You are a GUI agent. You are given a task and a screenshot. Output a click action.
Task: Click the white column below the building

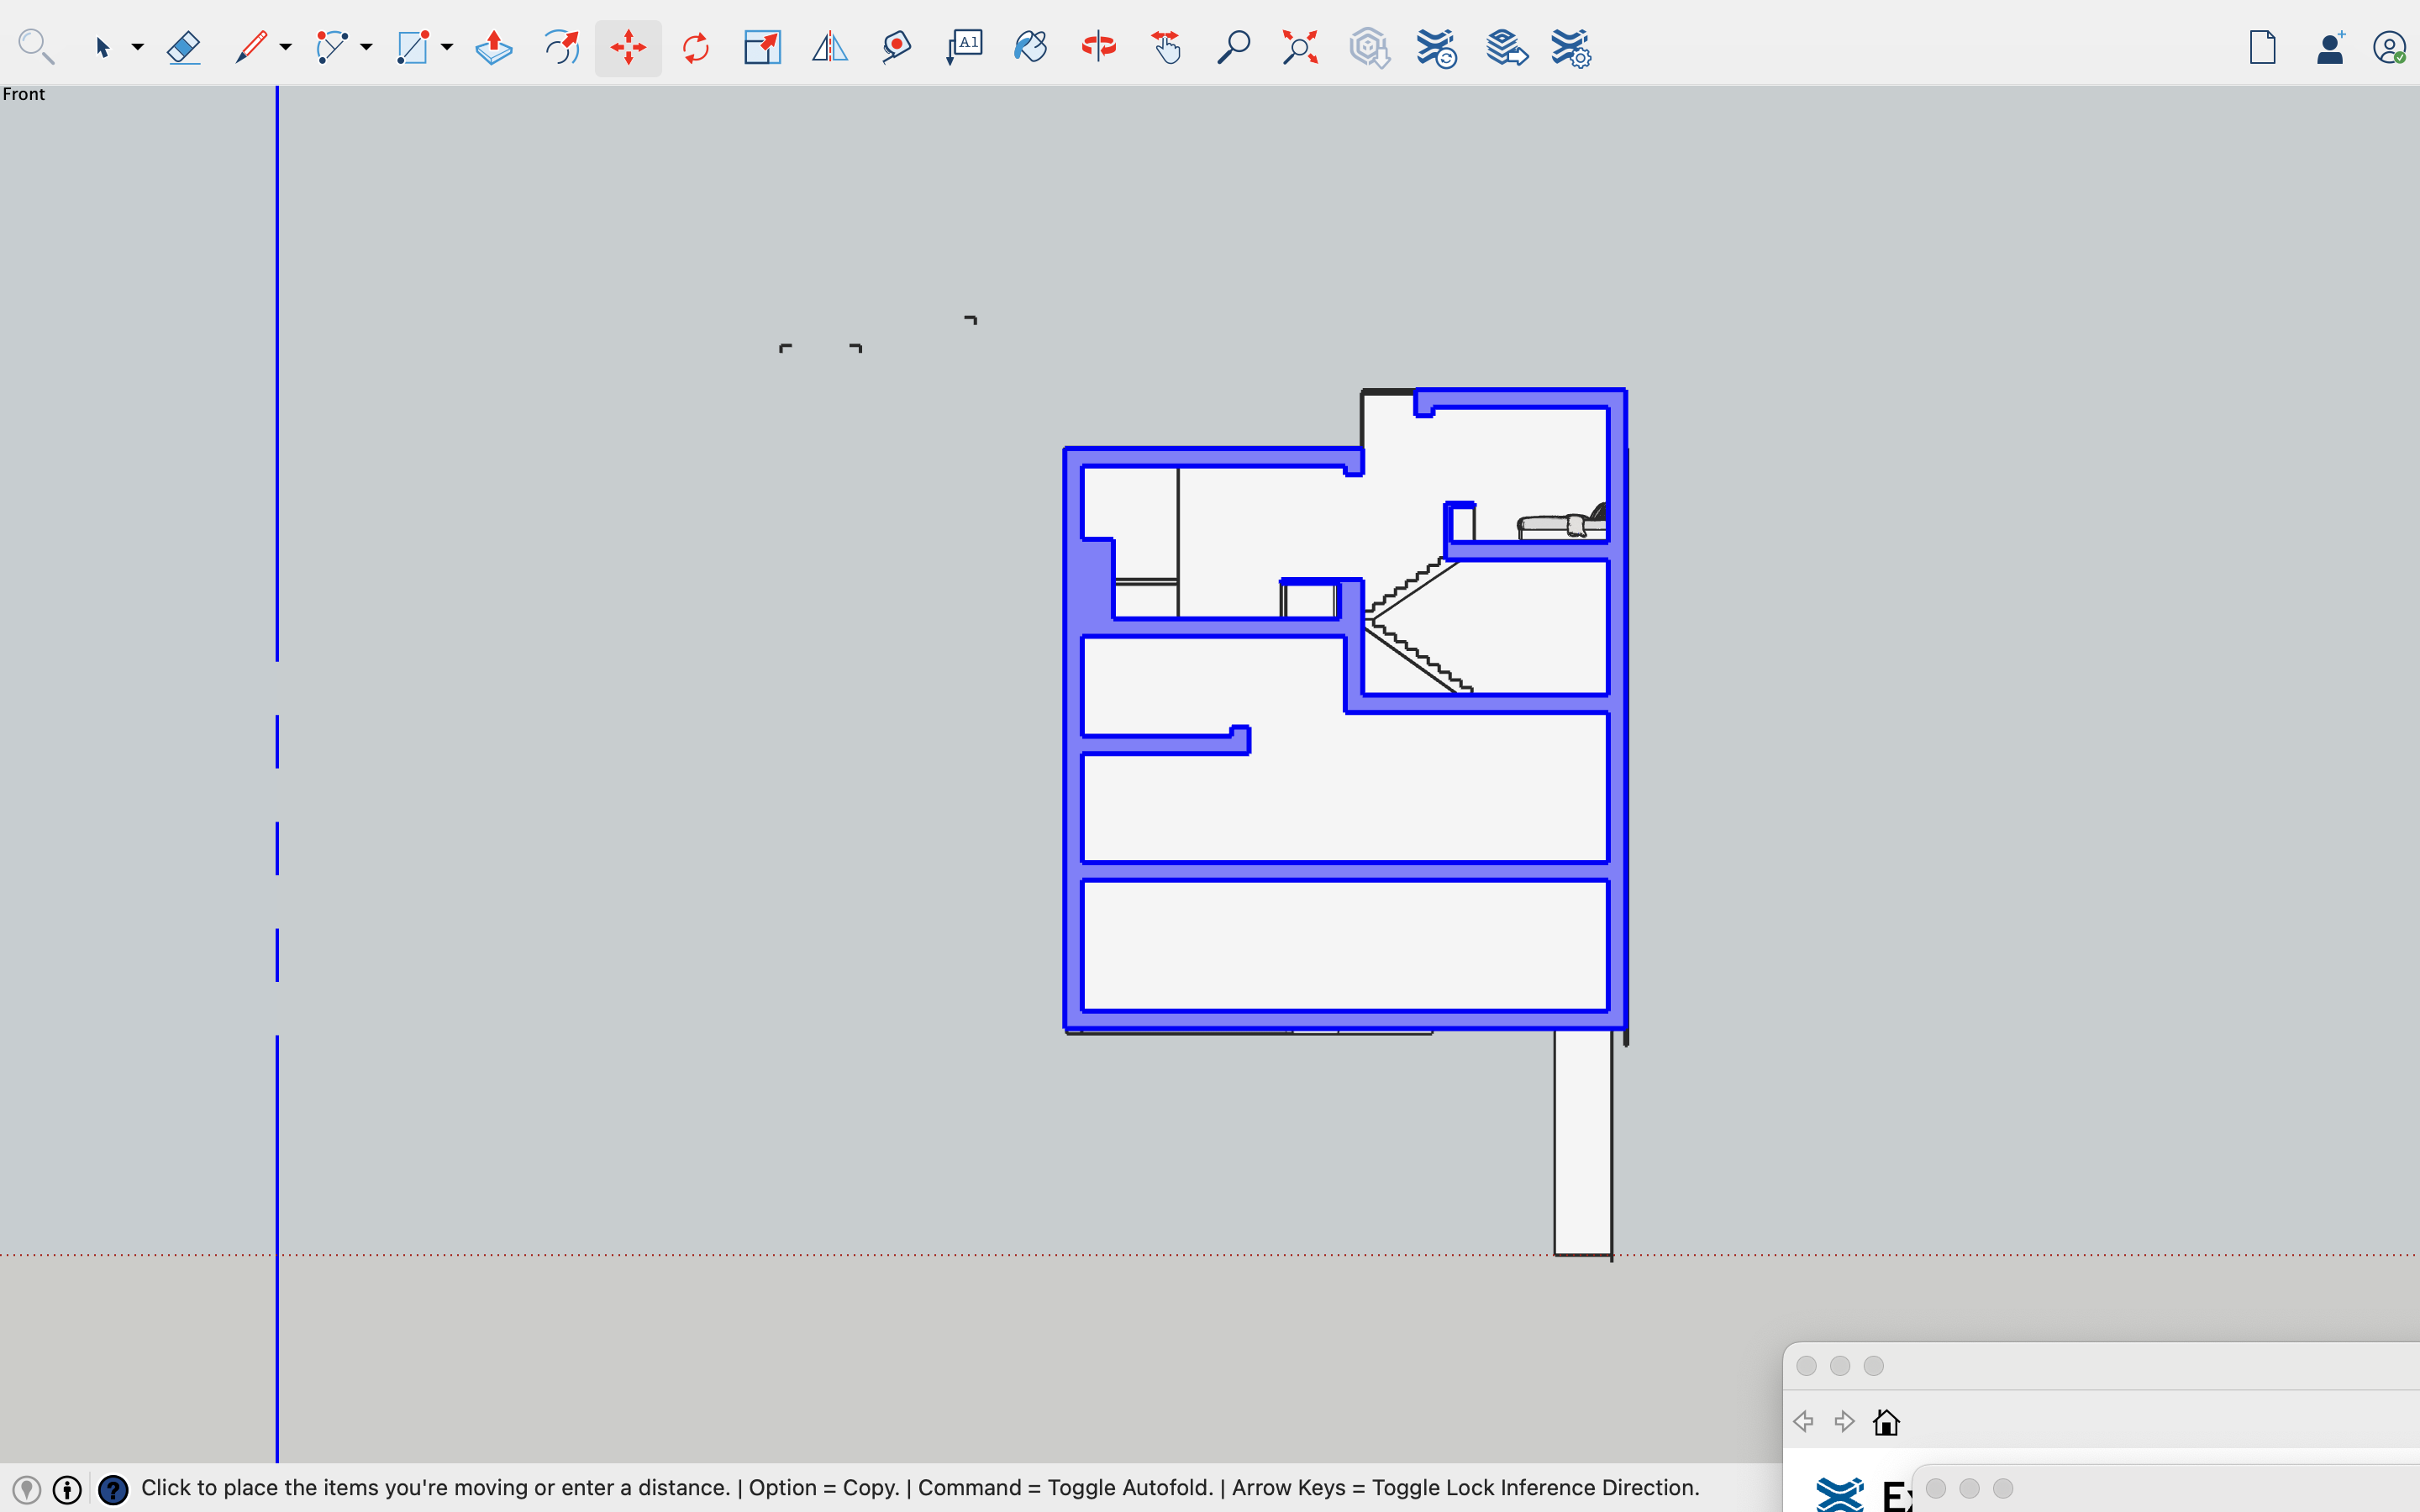[x=1583, y=1142]
